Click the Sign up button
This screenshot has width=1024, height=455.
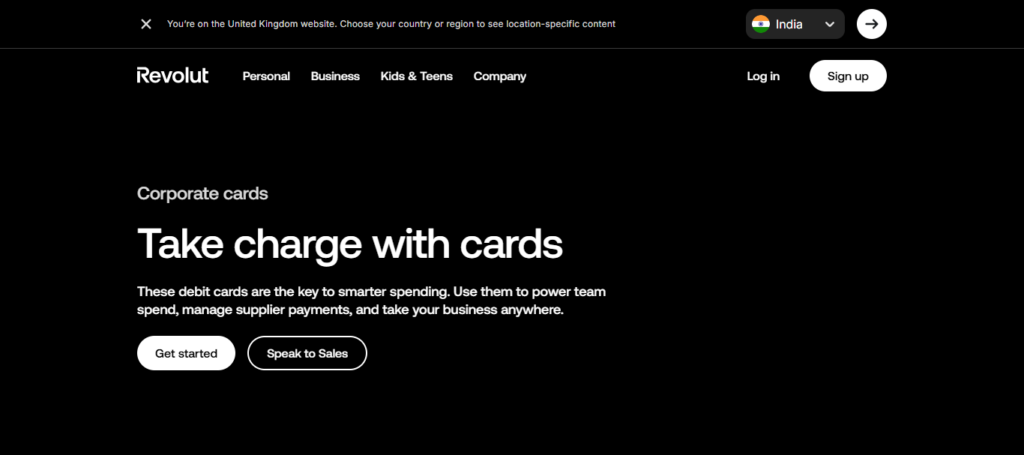click(848, 76)
